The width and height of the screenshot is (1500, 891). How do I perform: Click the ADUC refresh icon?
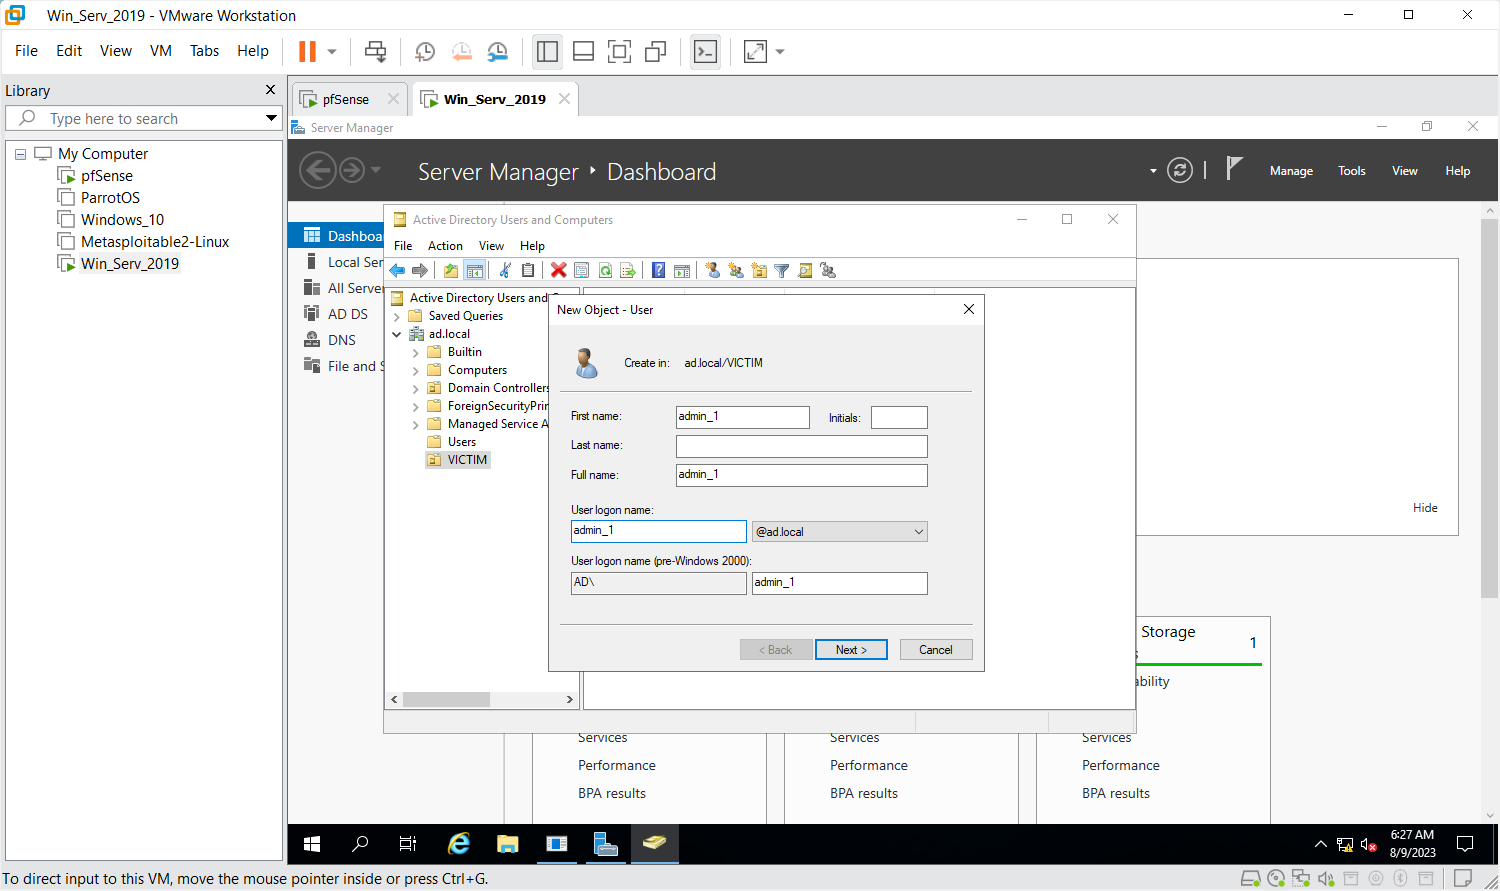[x=605, y=270]
